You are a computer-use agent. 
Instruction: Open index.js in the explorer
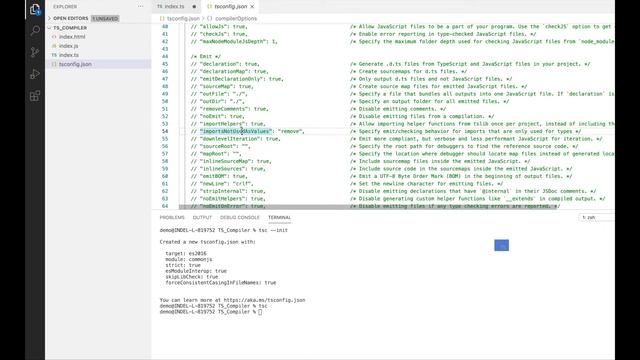coord(68,46)
